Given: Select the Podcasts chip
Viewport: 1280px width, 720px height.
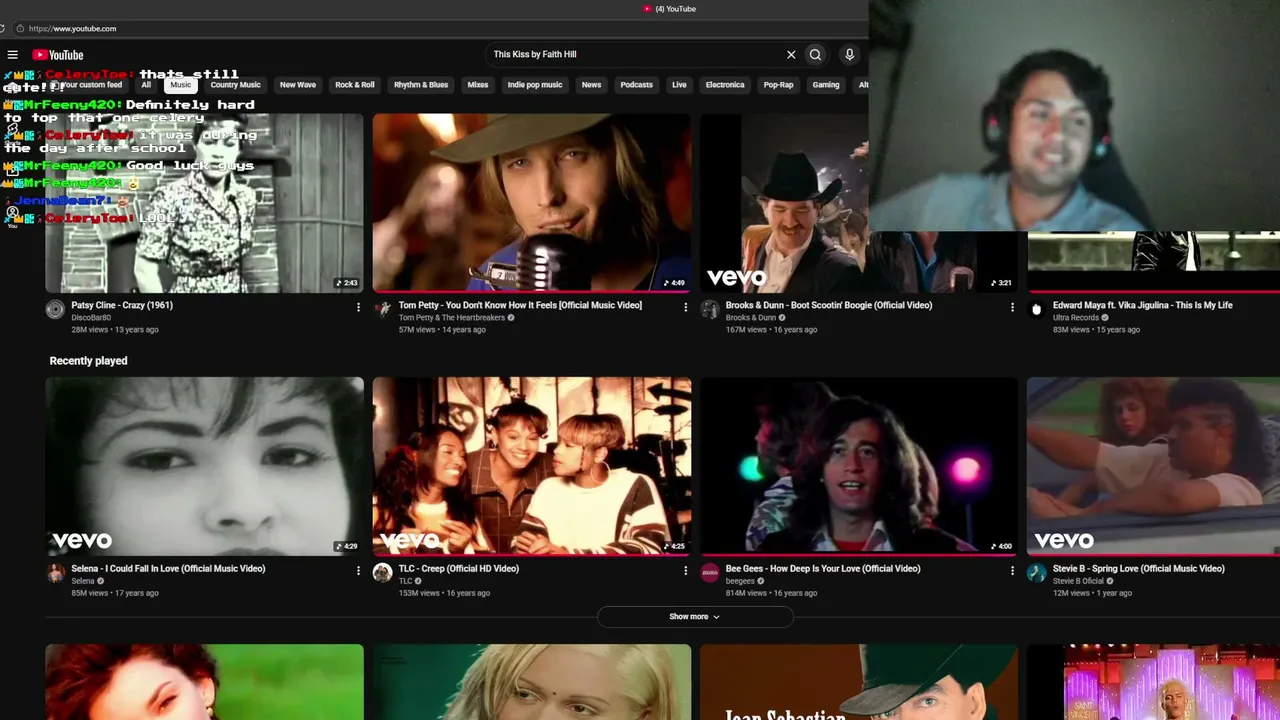Looking at the screenshot, I should pyautogui.click(x=636, y=85).
